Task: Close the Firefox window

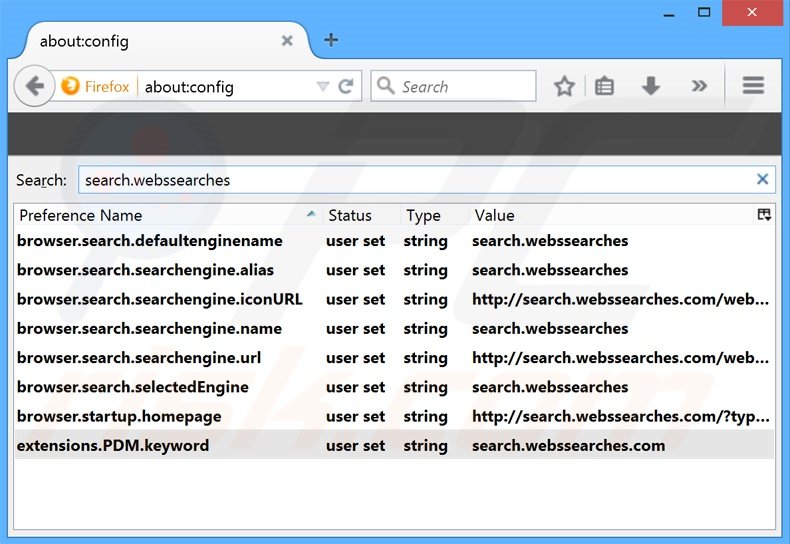Action: coord(752,13)
